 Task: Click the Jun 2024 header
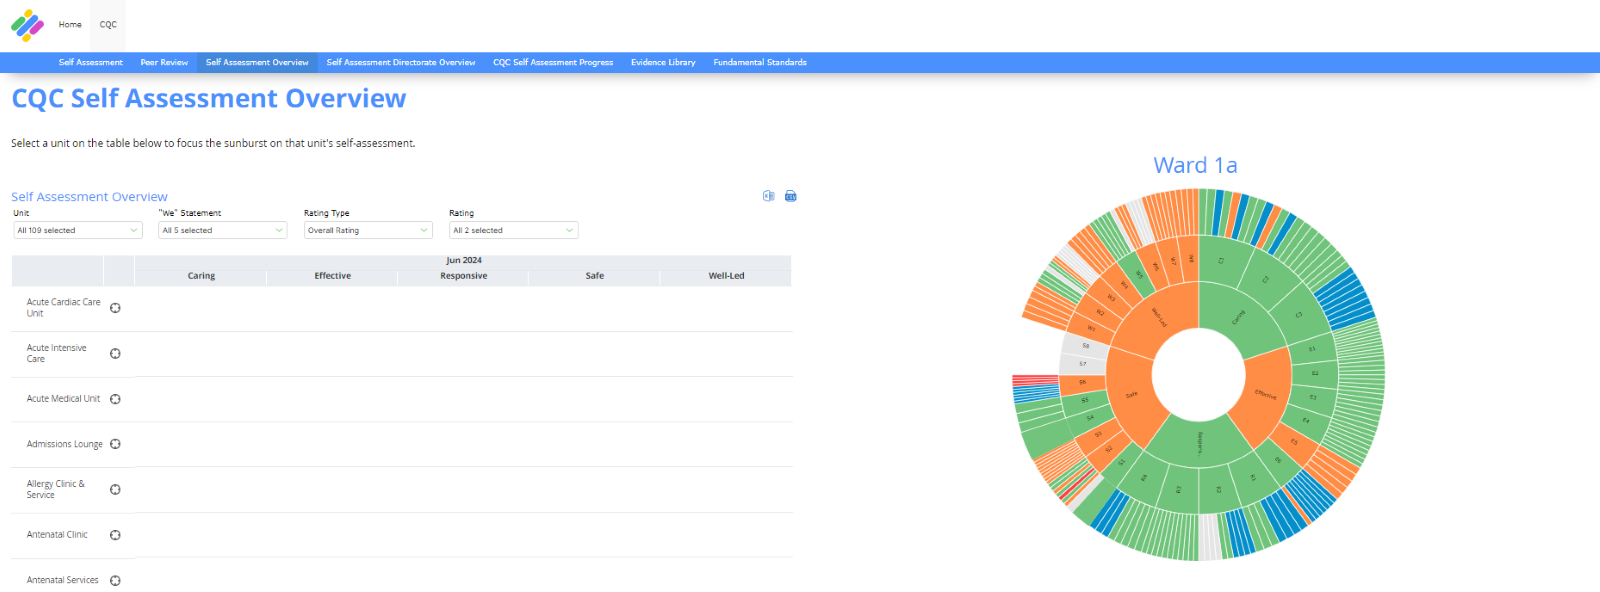click(x=464, y=260)
